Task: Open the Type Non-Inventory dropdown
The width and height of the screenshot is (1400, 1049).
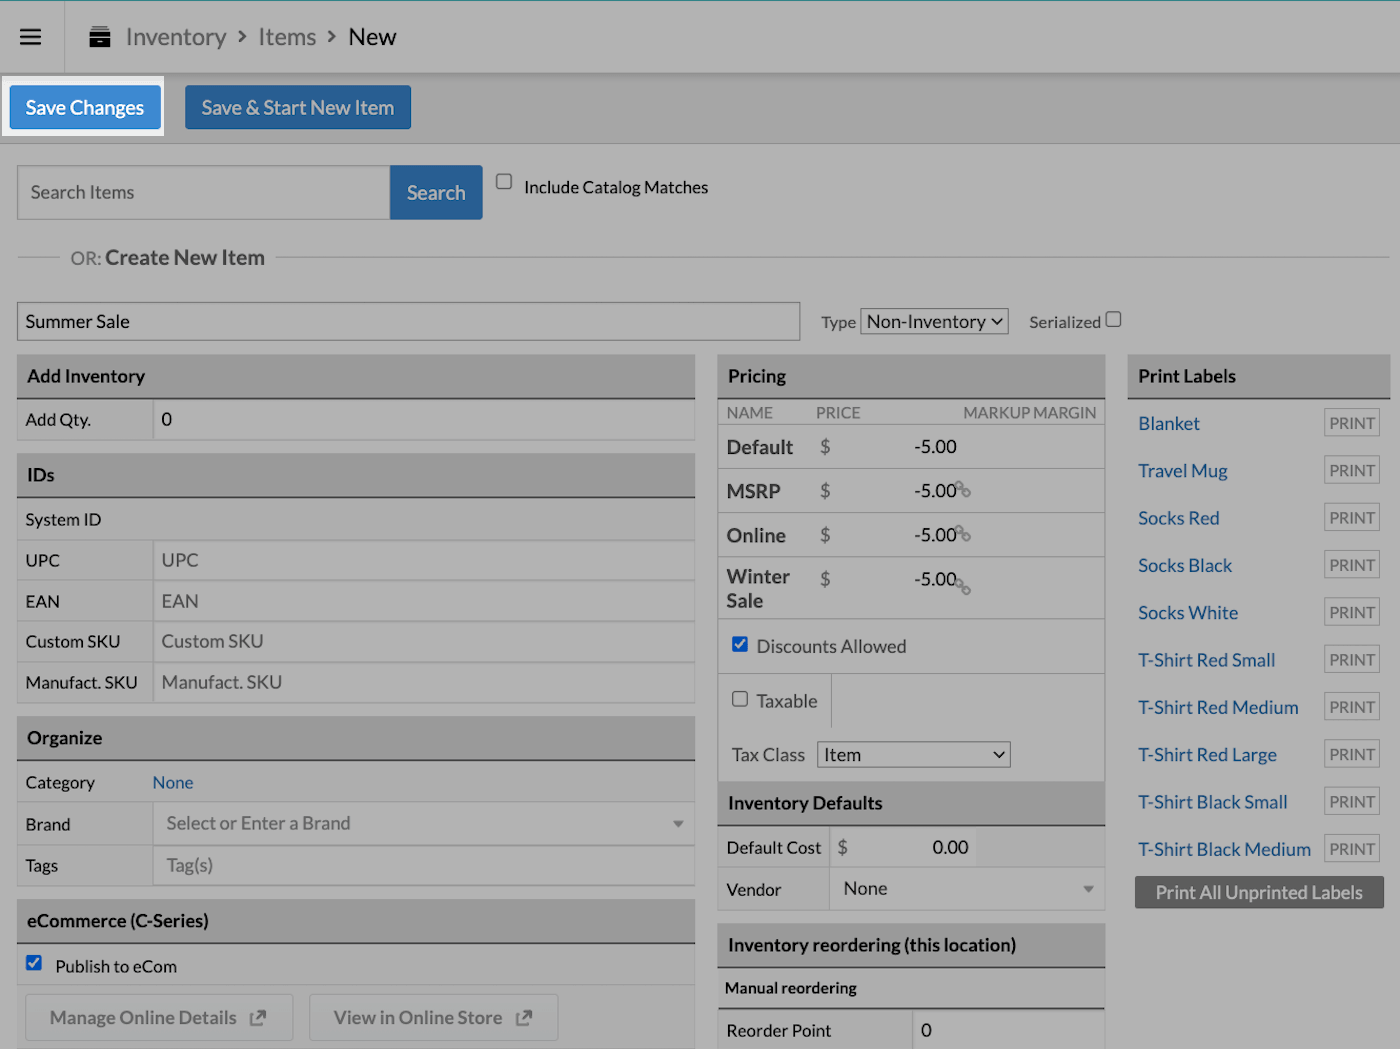Action: coord(934,321)
